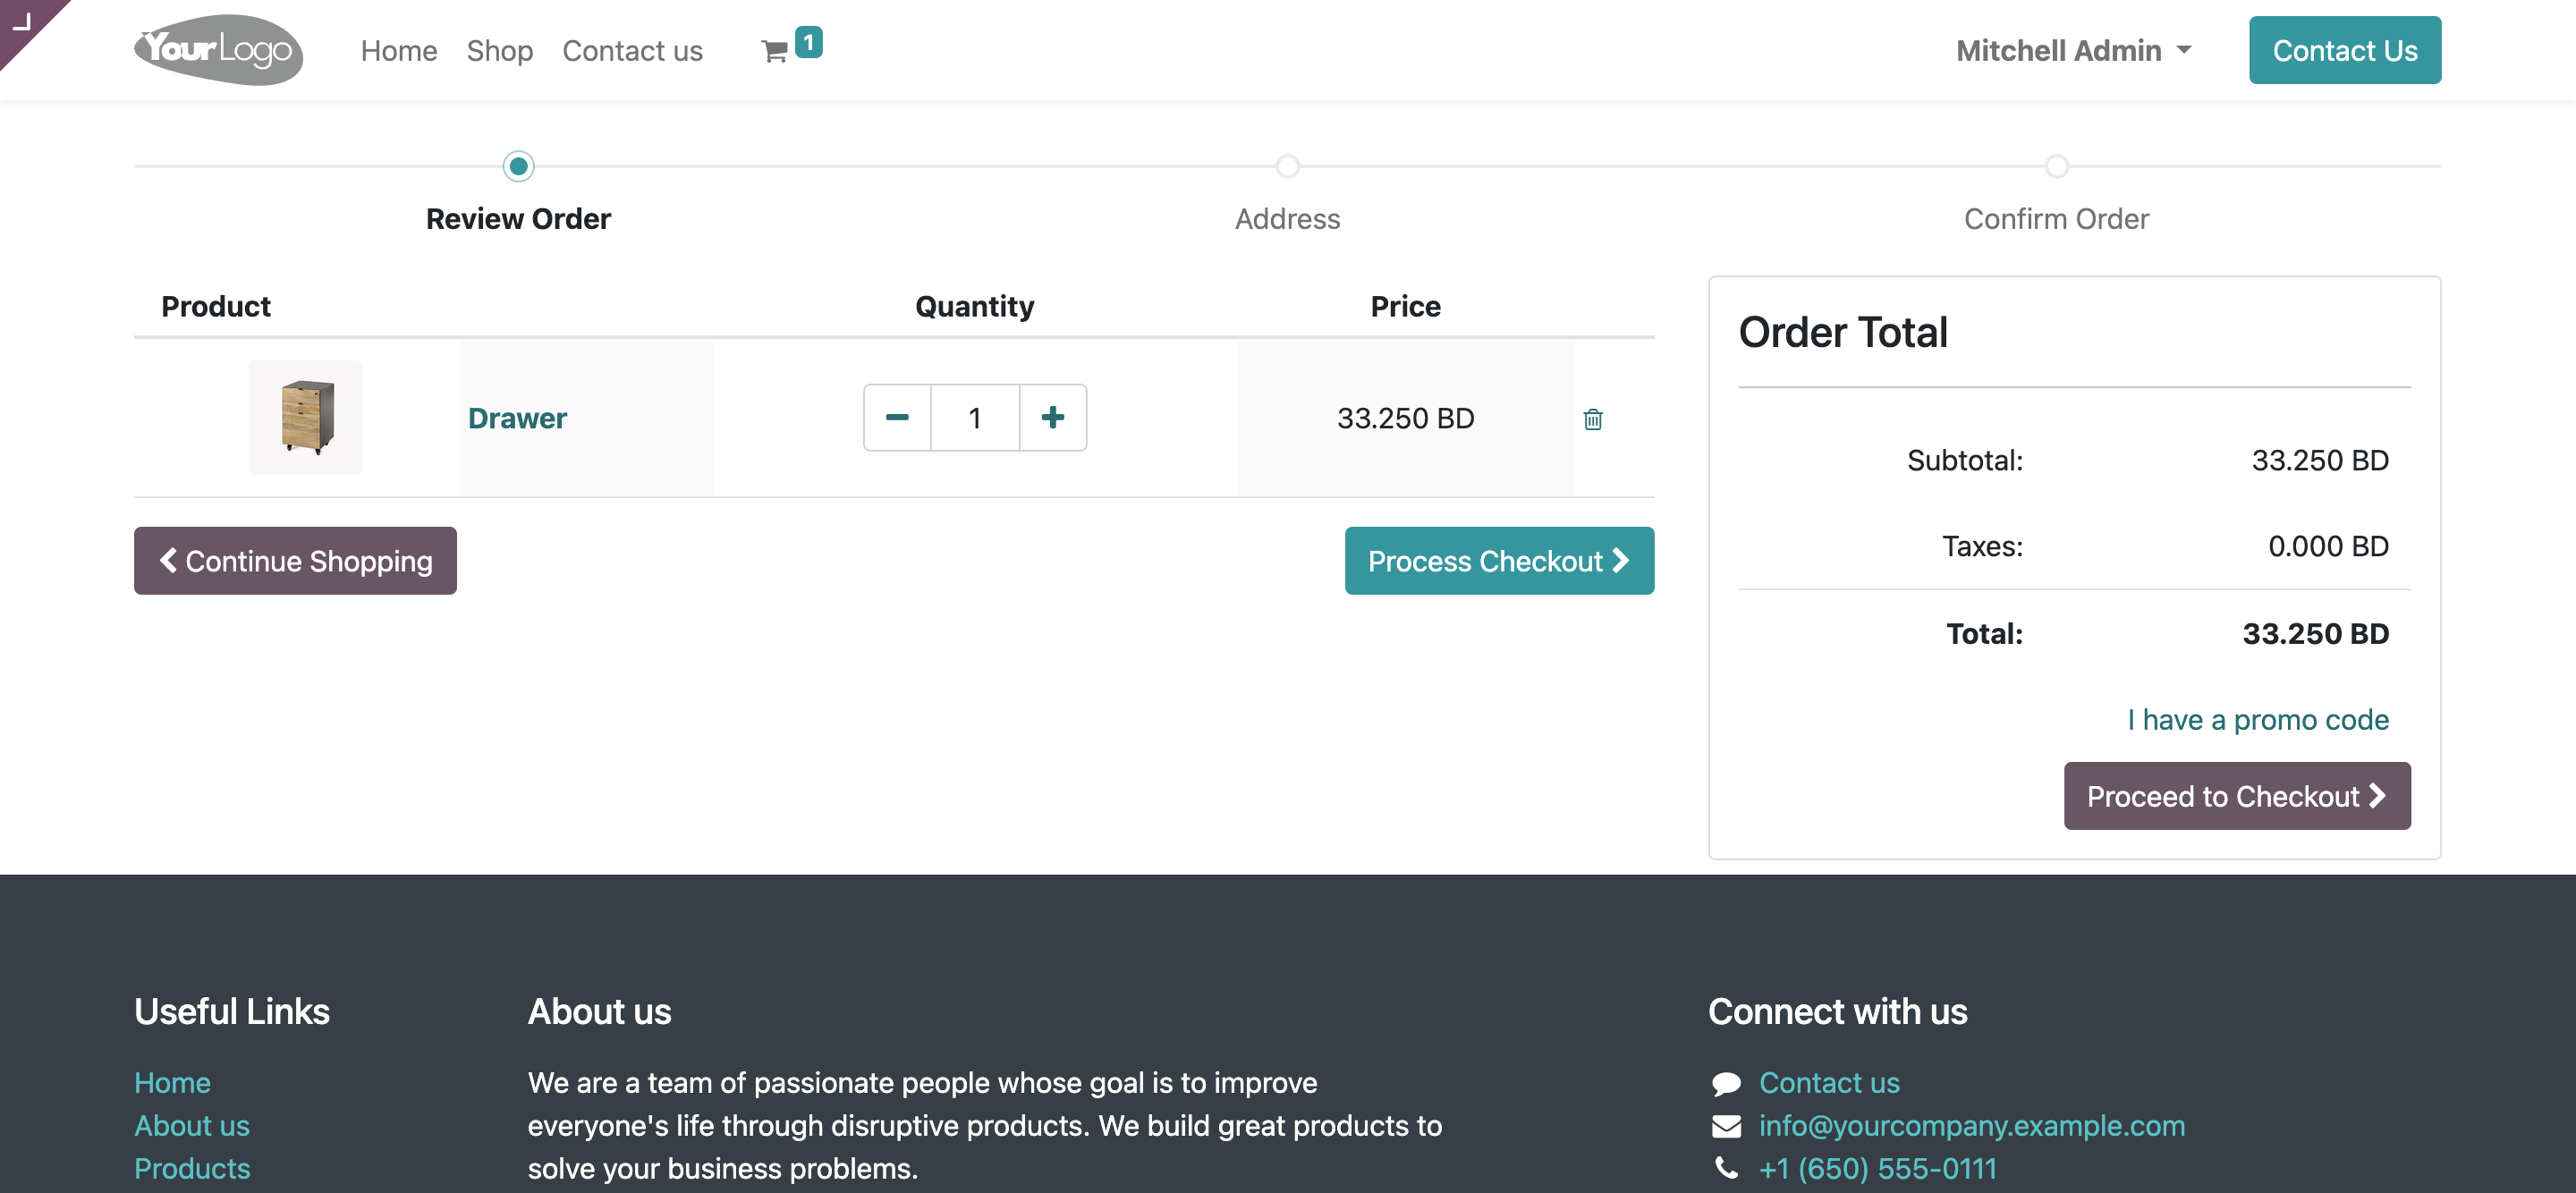Increase Drawer quantity with plus button

1053,417
